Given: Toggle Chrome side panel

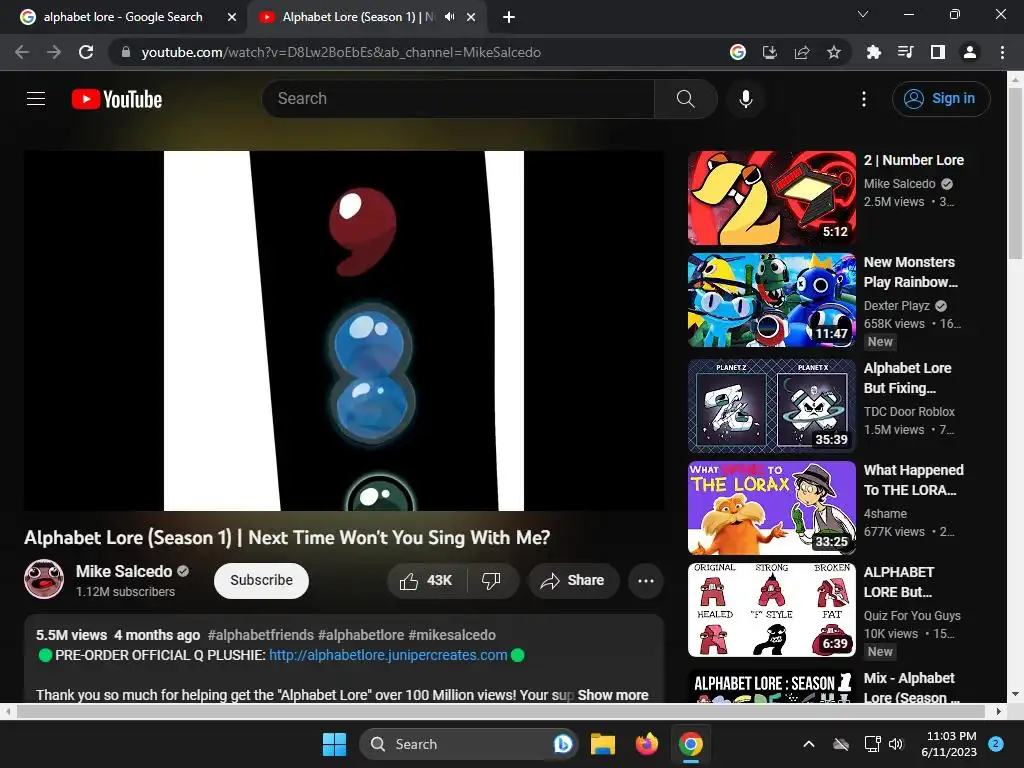Looking at the screenshot, I should [938, 52].
